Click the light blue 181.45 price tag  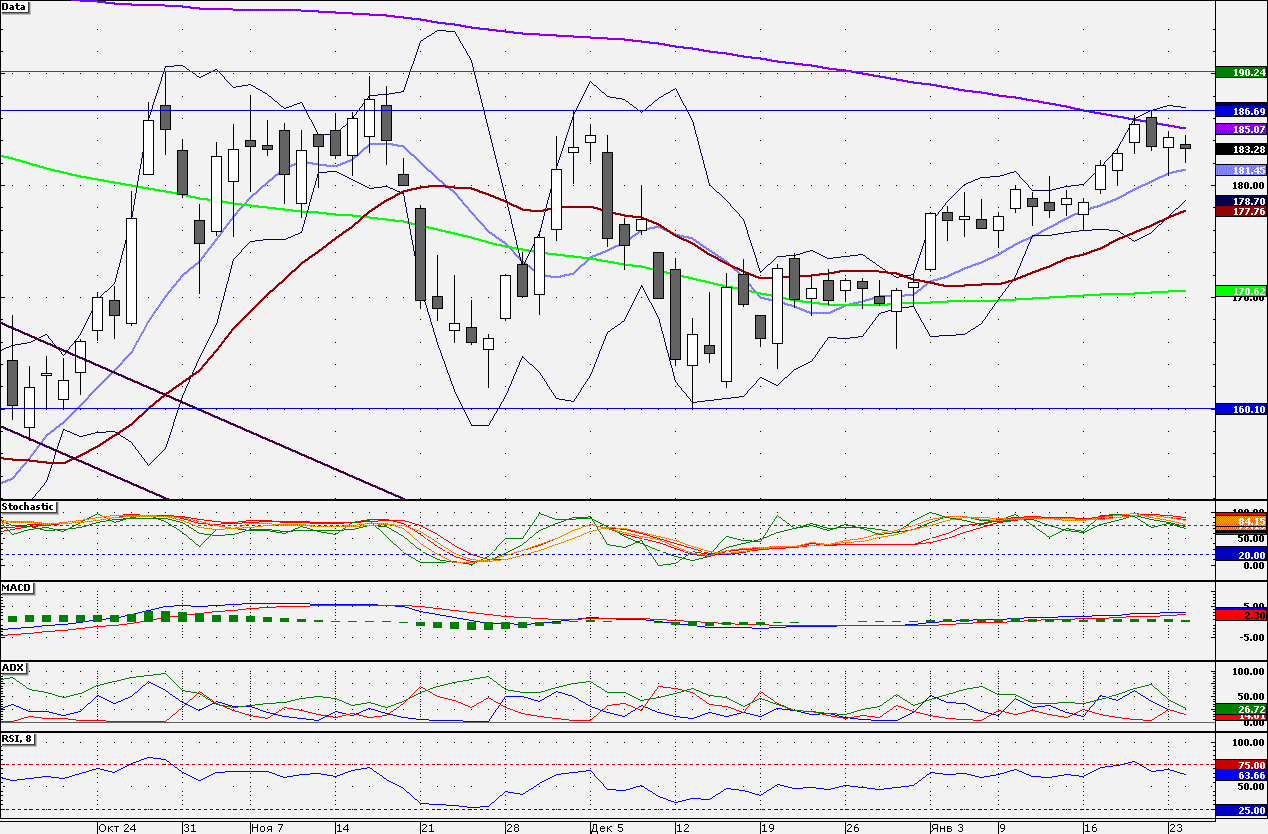(x=1241, y=170)
